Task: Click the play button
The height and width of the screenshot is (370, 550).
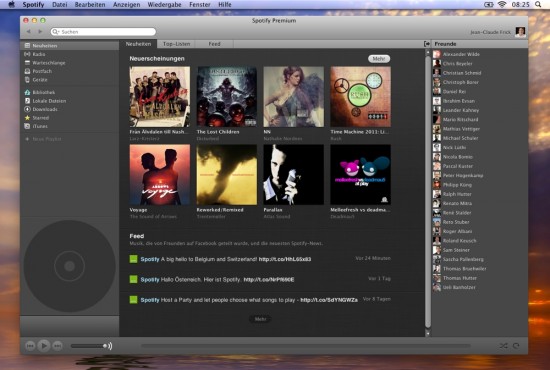Action: (x=44, y=346)
